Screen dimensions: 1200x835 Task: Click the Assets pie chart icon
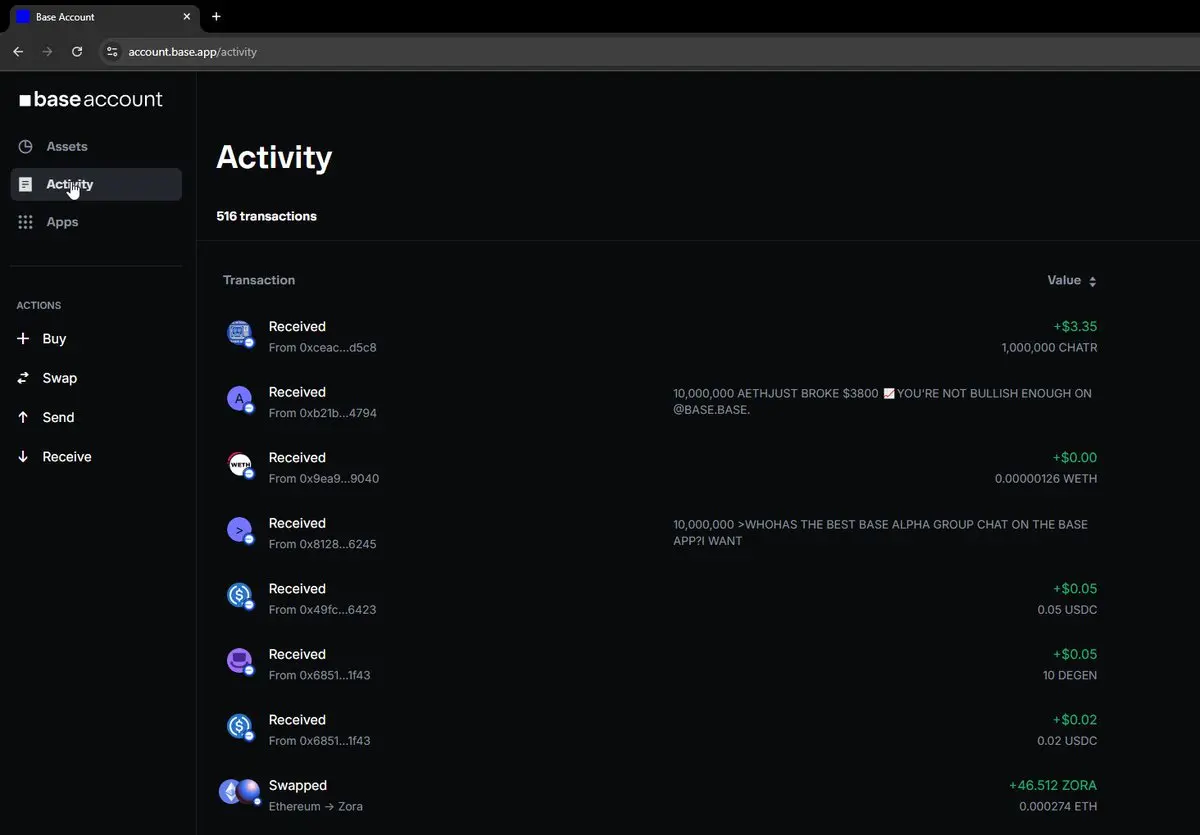[x=26, y=146]
